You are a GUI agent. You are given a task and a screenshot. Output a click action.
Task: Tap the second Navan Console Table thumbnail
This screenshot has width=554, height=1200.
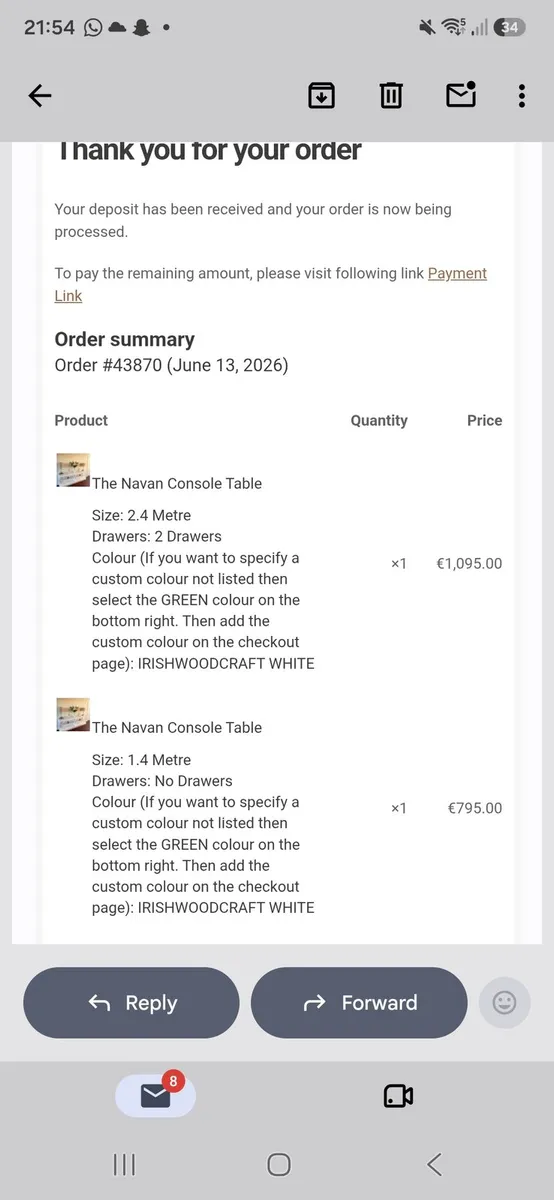73,714
